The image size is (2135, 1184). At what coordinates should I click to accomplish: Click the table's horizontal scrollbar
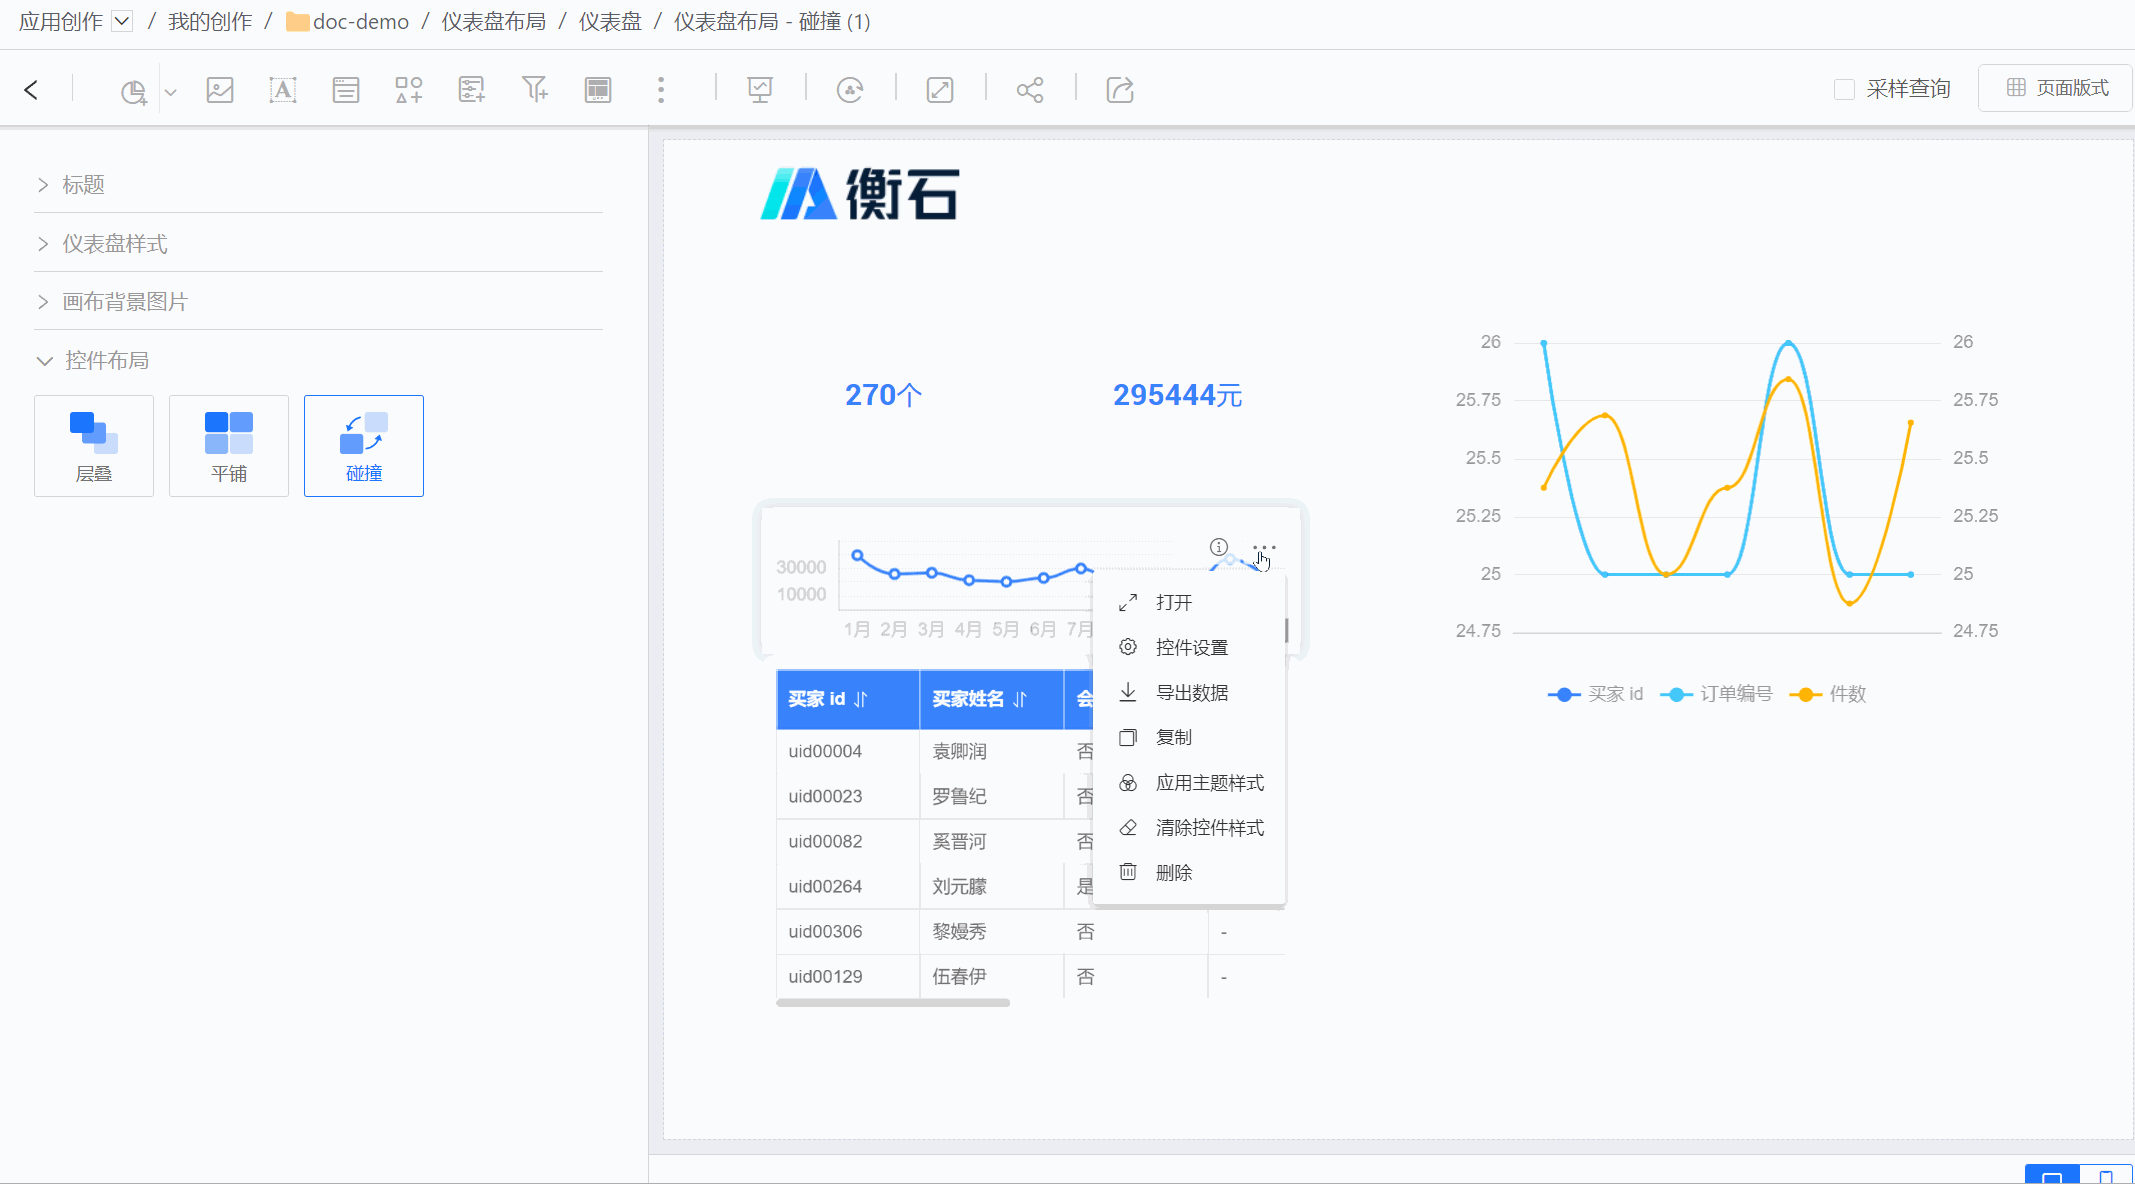pyautogui.click(x=892, y=1002)
